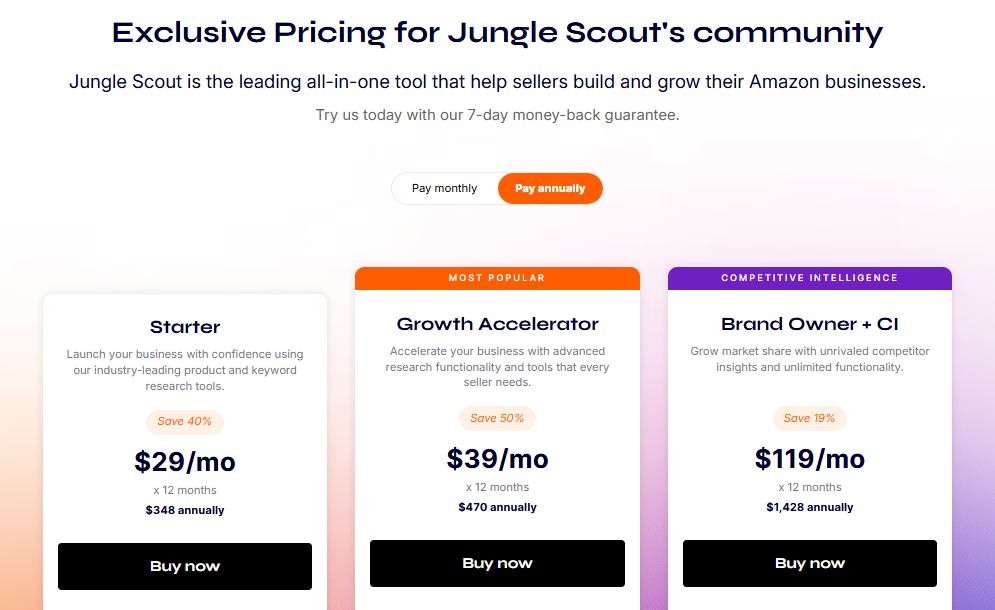This screenshot has height=610, width=995.
Task: Click Buy now under Growth Accelerator
Action: point(497,563)
